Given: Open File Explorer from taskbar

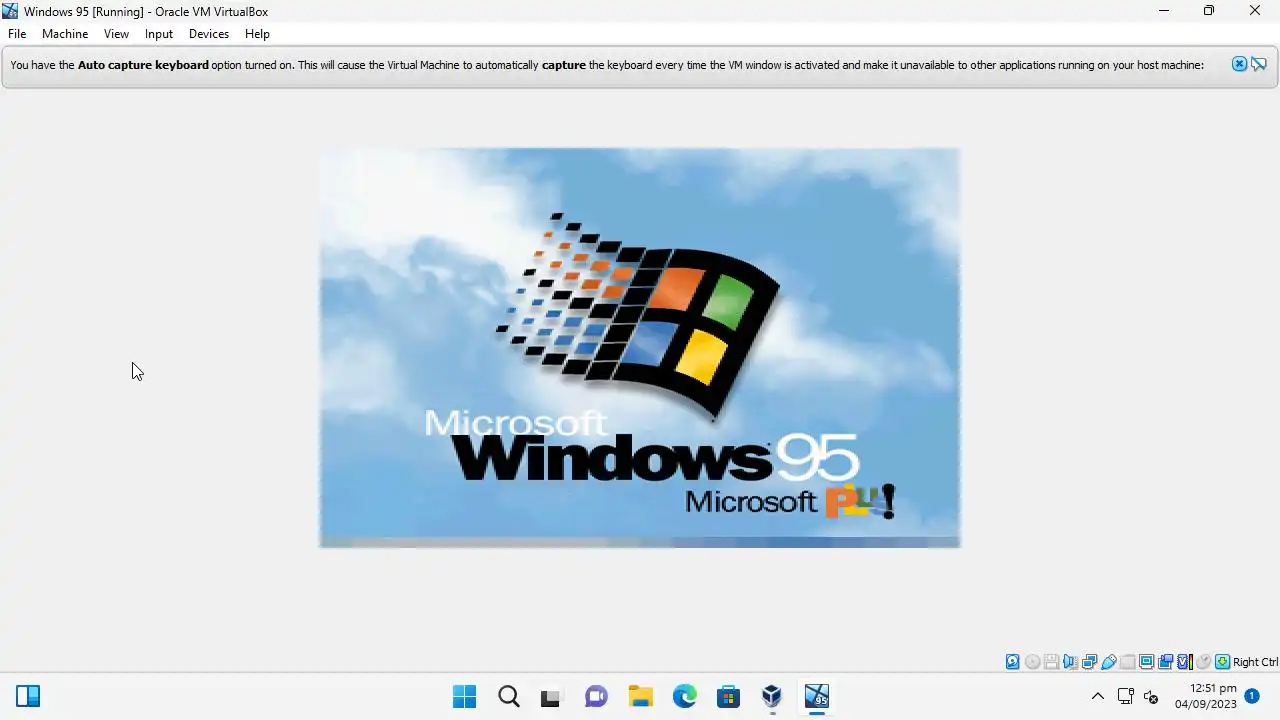Looking at the screenshot, I should [x=640, y=696].
